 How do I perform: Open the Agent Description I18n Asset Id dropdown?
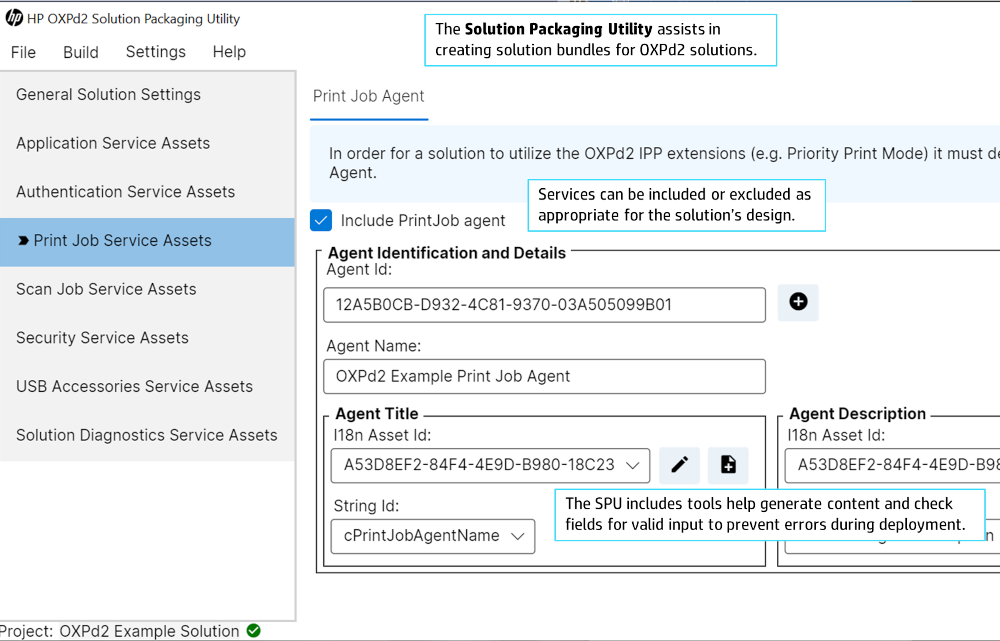pyautogui.click(x=892, y=465)
